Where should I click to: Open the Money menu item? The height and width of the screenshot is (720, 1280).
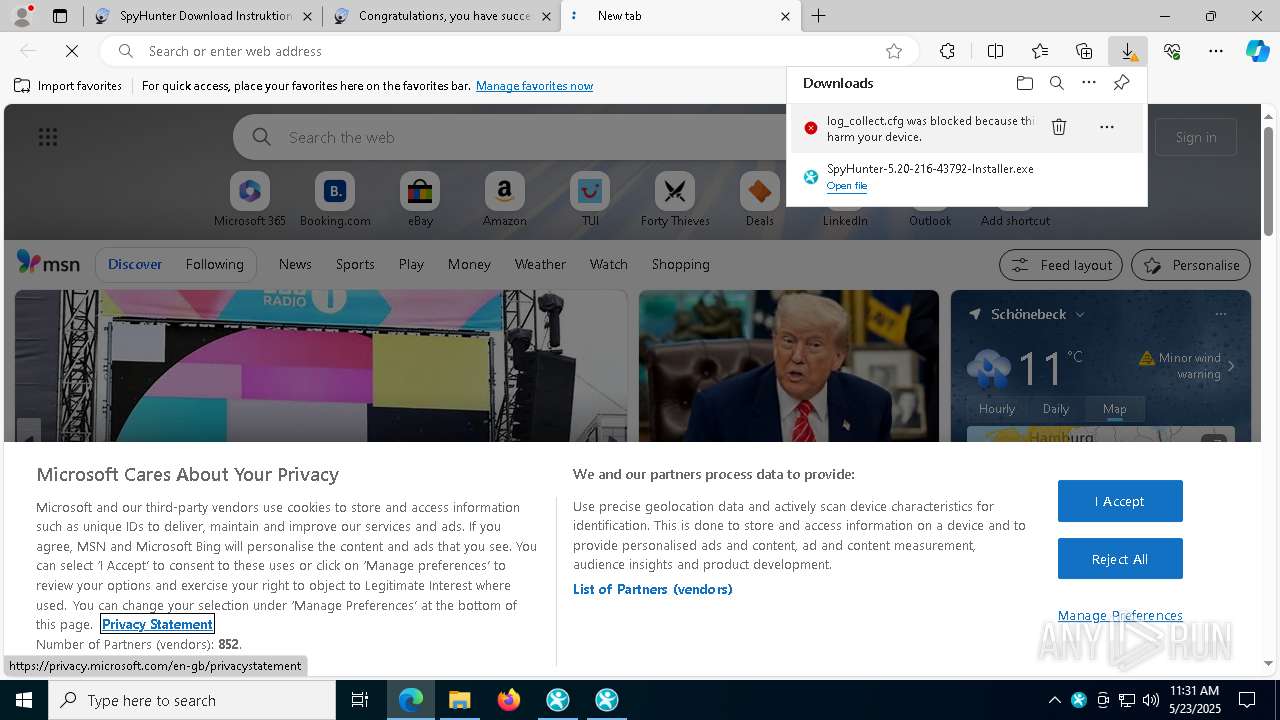[x=469, y=264]
